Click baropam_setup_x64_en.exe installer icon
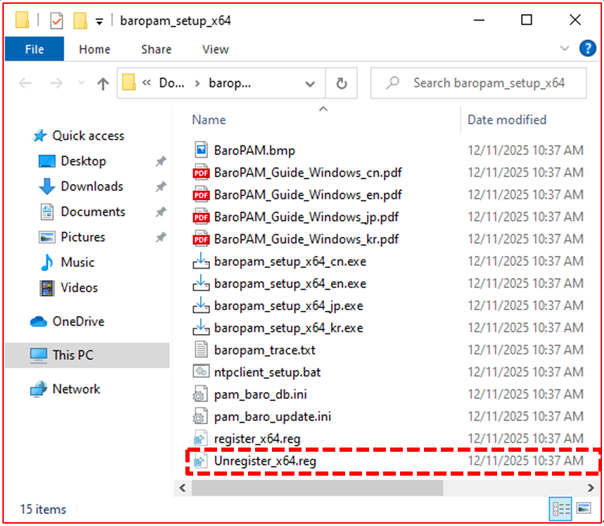 [x=201, y=283]
